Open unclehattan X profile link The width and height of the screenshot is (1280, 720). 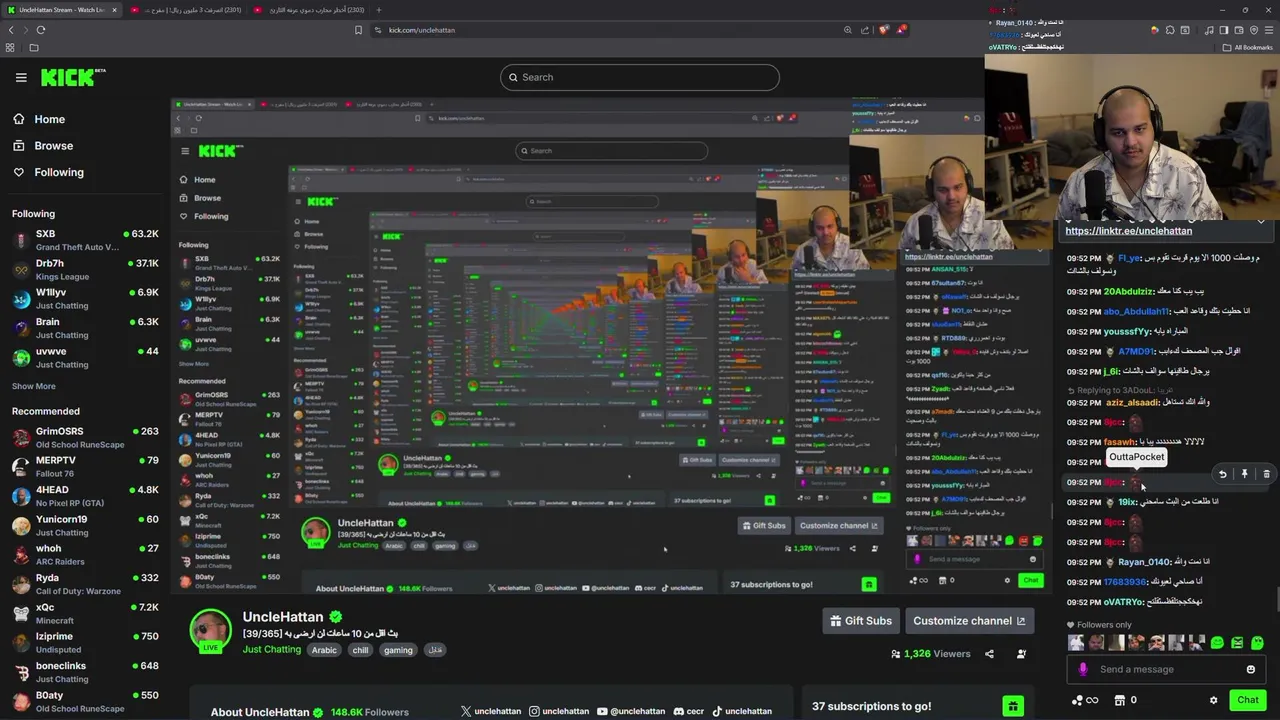pos(491,711)
